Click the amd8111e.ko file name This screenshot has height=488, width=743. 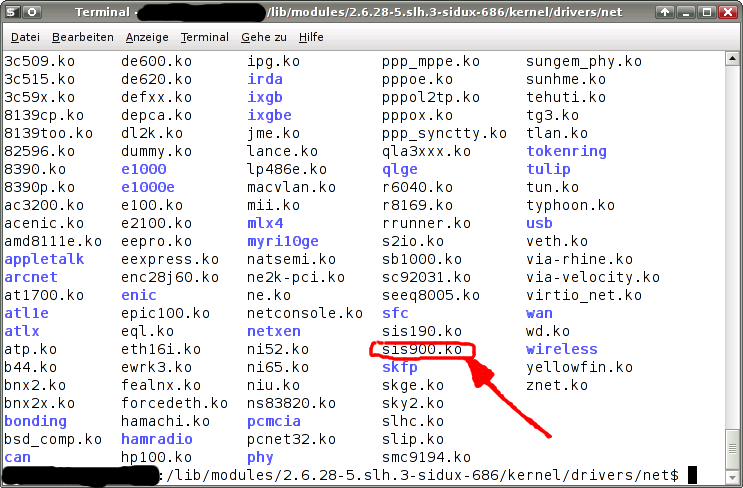tap(53, 241)
